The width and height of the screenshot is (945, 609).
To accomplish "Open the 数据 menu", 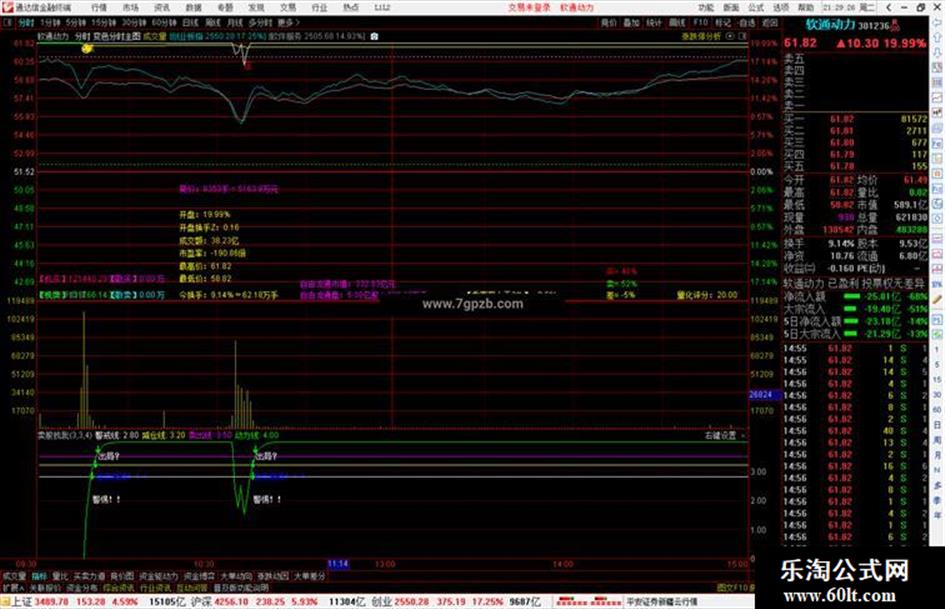I will click(193, 8).
